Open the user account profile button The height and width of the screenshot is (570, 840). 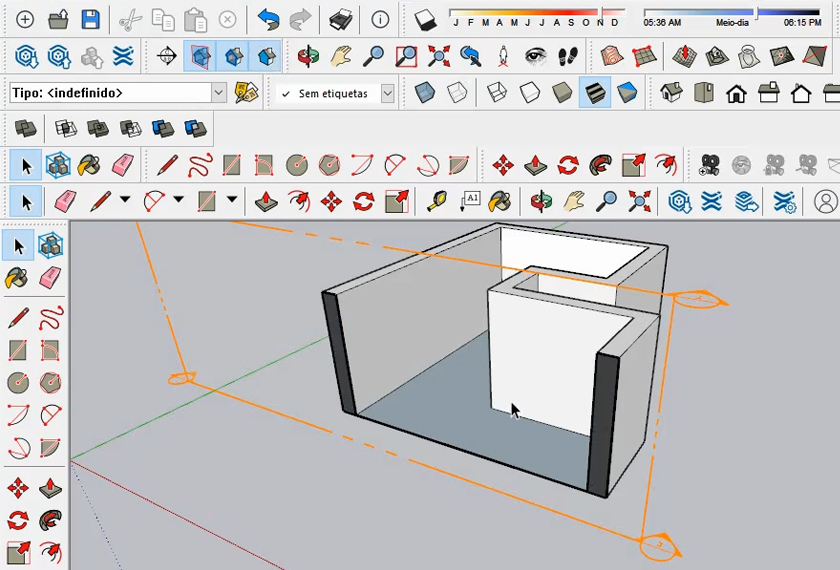(x=825, y=201)
